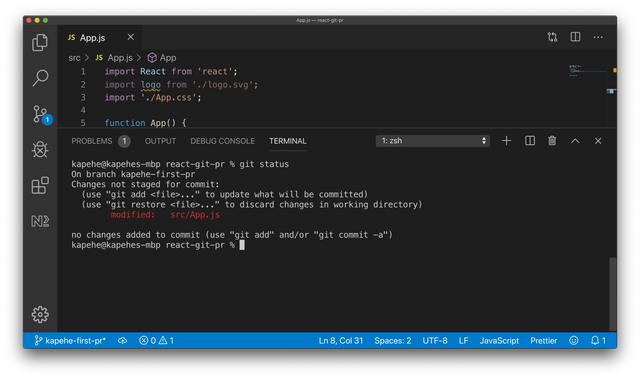Switch to the PROBLEMS panel tab
Viewport: 640px width, 379px height.
[x=100, y=141]
